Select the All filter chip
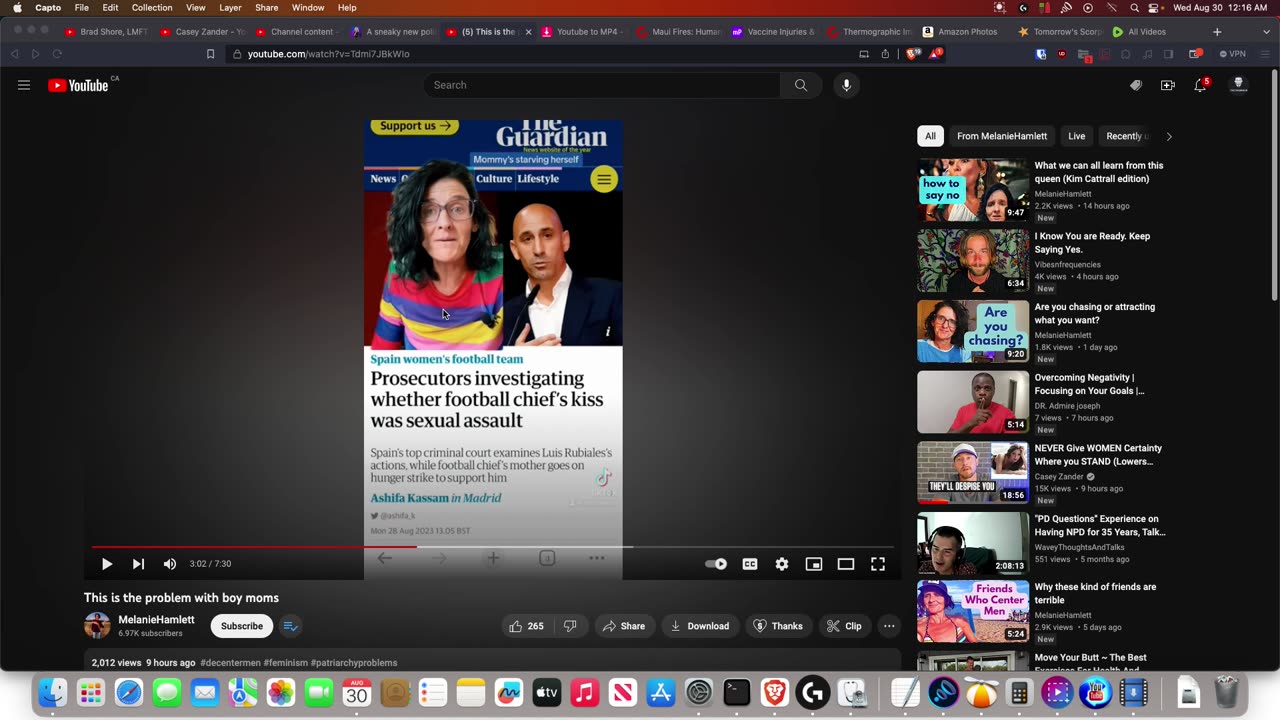Image resolution: width=1280 pixels, height=720 pixels. (x=930, y=136)
